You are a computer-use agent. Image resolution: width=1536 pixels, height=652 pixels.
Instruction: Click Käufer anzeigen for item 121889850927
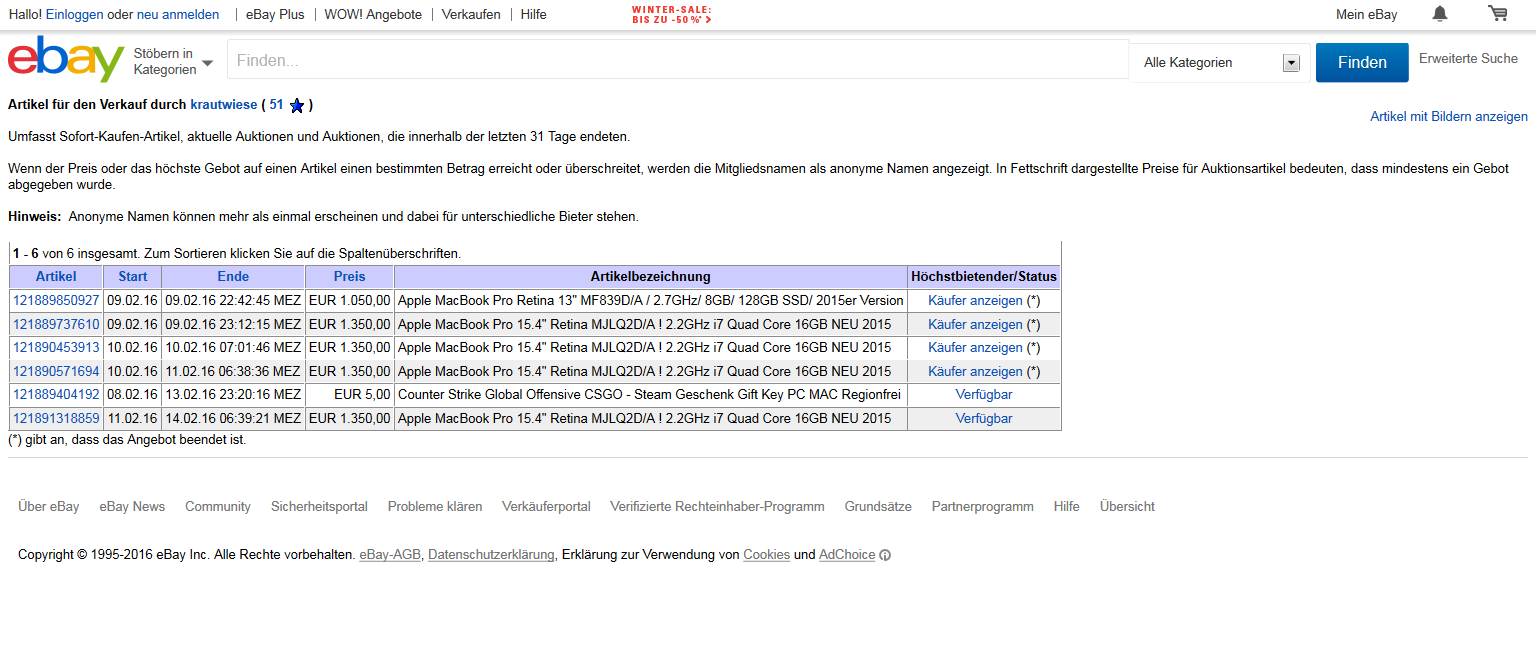pyautogui.click(x=975, y=301)
